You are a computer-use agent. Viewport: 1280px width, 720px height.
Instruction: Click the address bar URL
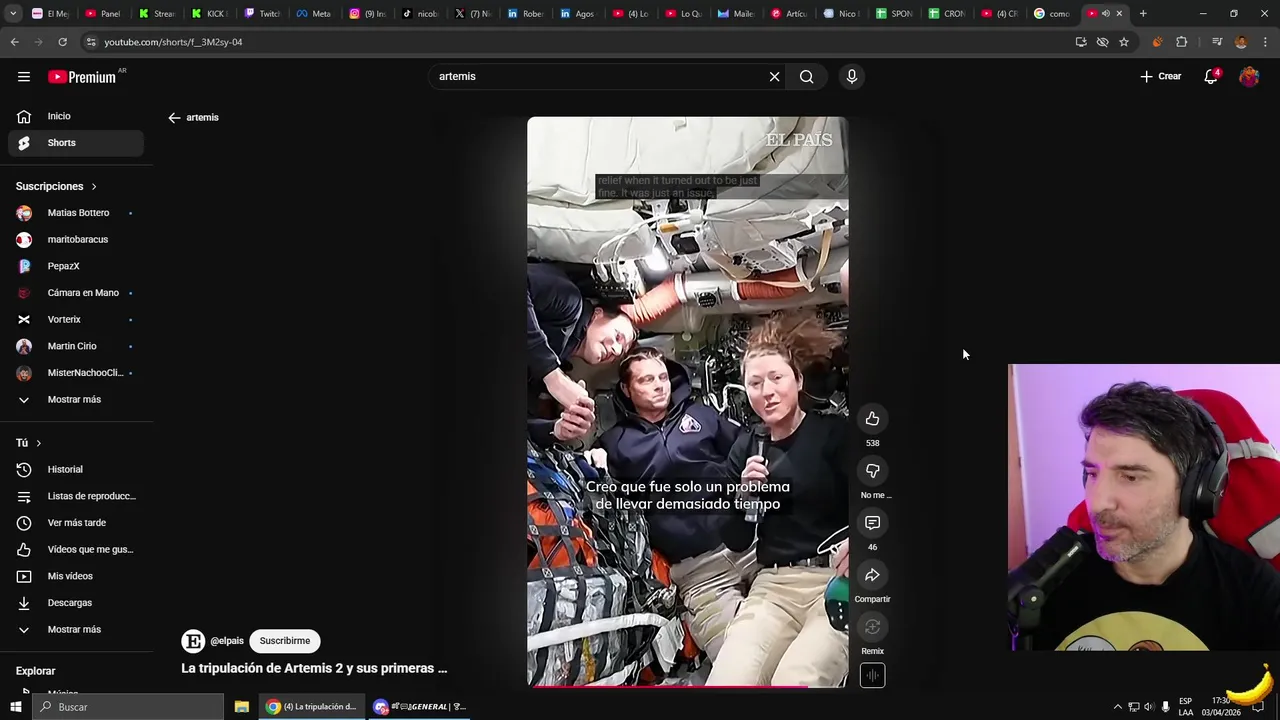(173, 42)
